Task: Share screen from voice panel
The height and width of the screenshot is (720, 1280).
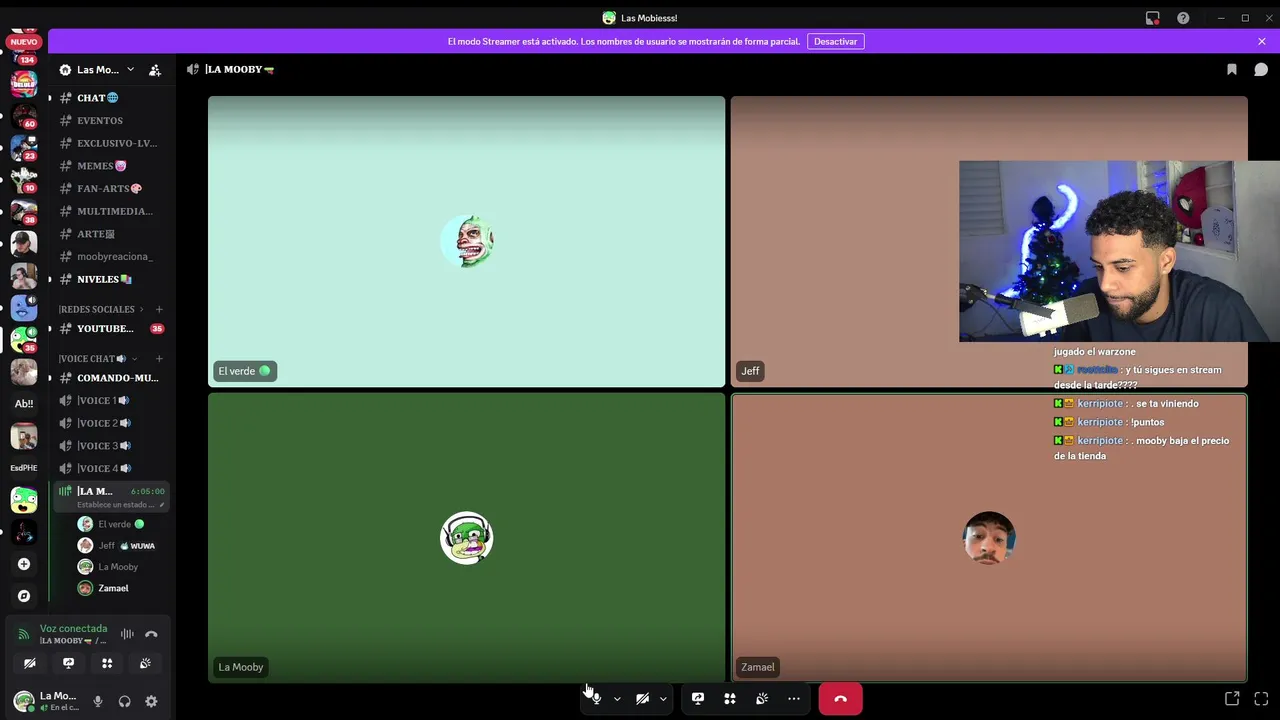Action: [68, 663]
